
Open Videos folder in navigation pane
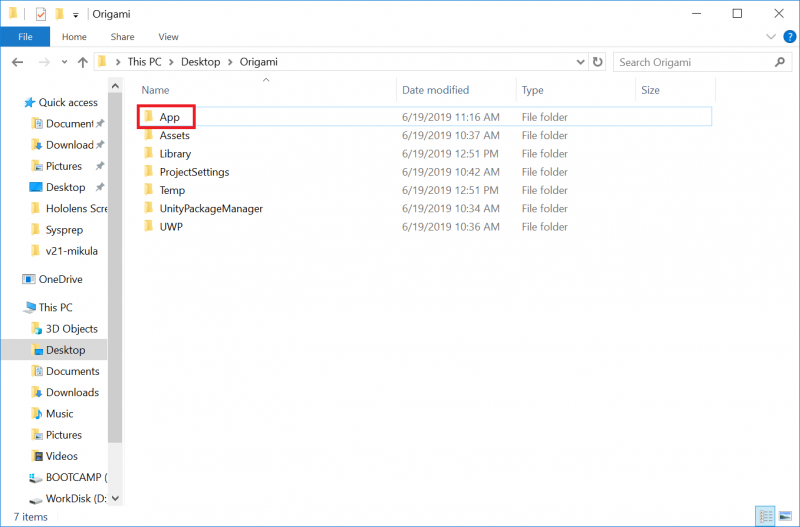[55, 456]
